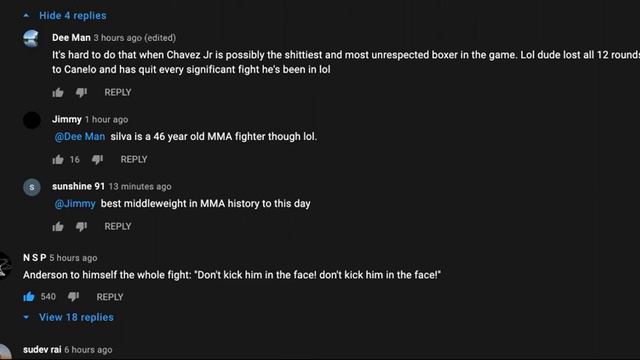This screenshot has width=640, height=360.
Task: Dislike Jimmy's comment about silva
Action: pyautogui.click(x=97, y=160)
